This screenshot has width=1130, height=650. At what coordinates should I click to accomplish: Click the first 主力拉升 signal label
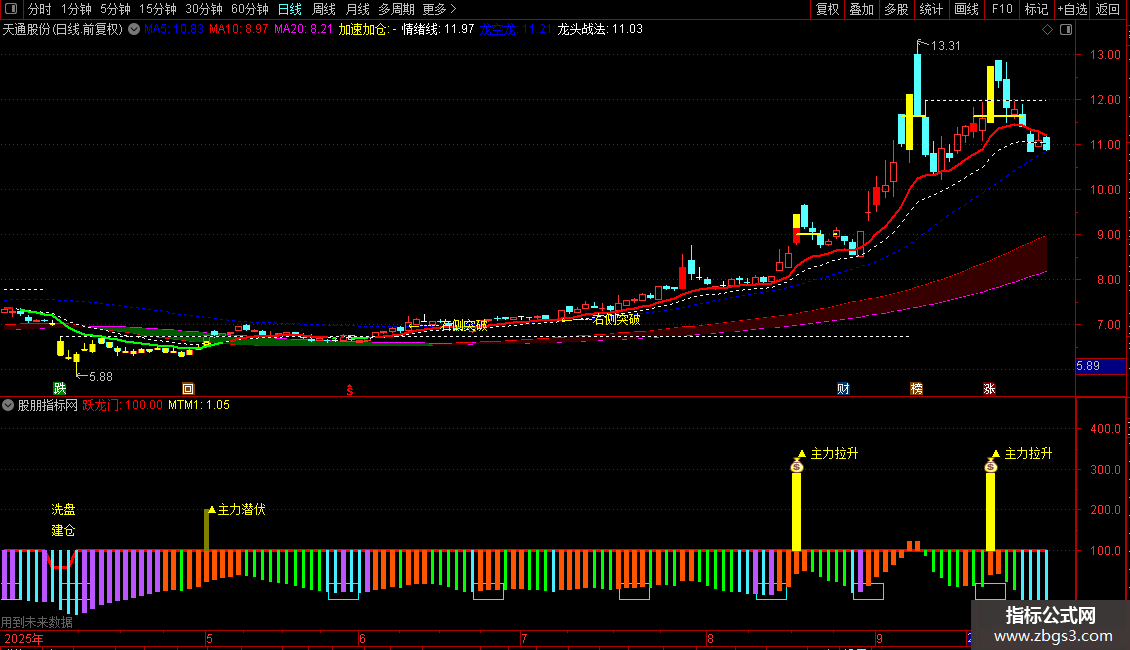[x=835, y=453]
